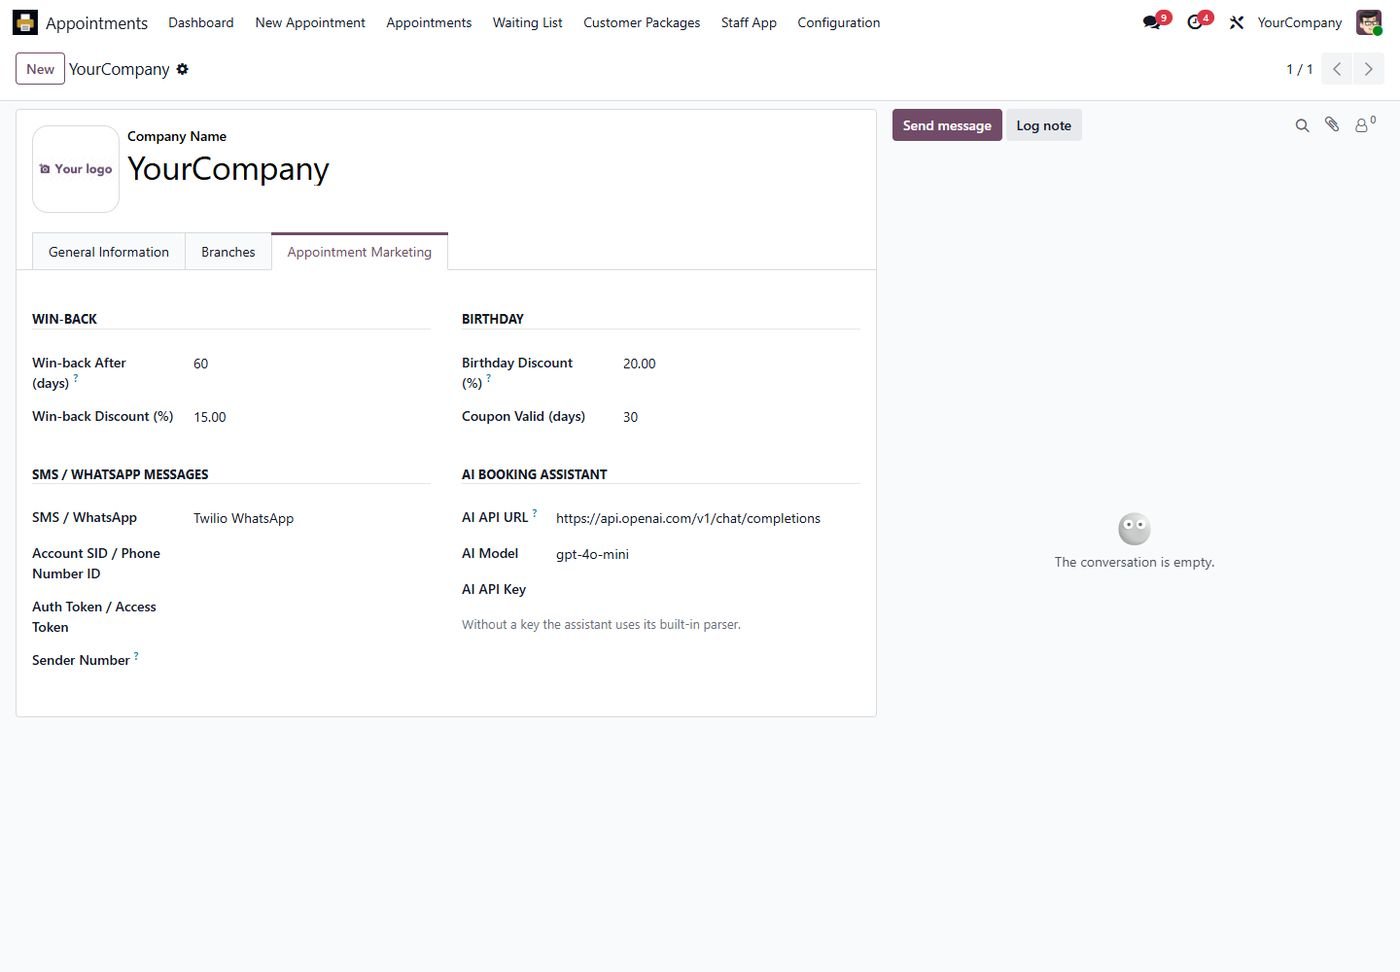This screenshot has height=972, width=1400.
Task: Click the Send message button
Action: tap(947, 125)
